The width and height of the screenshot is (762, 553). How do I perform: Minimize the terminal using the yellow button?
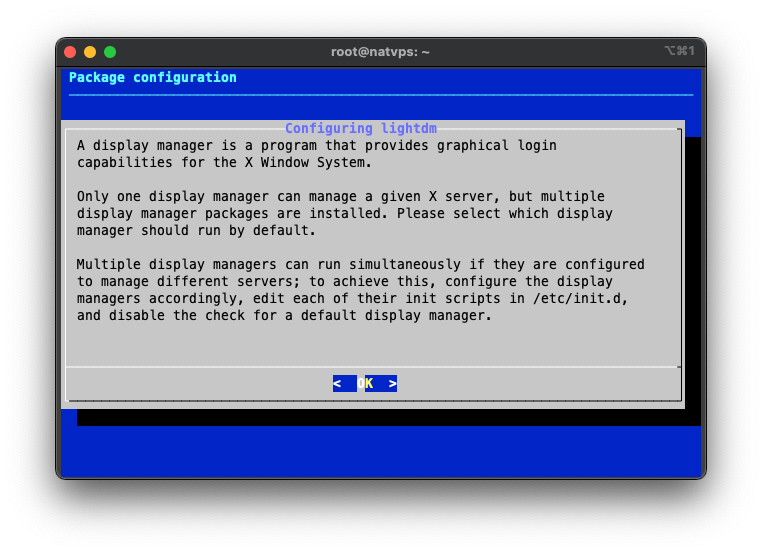click(90, 52)
